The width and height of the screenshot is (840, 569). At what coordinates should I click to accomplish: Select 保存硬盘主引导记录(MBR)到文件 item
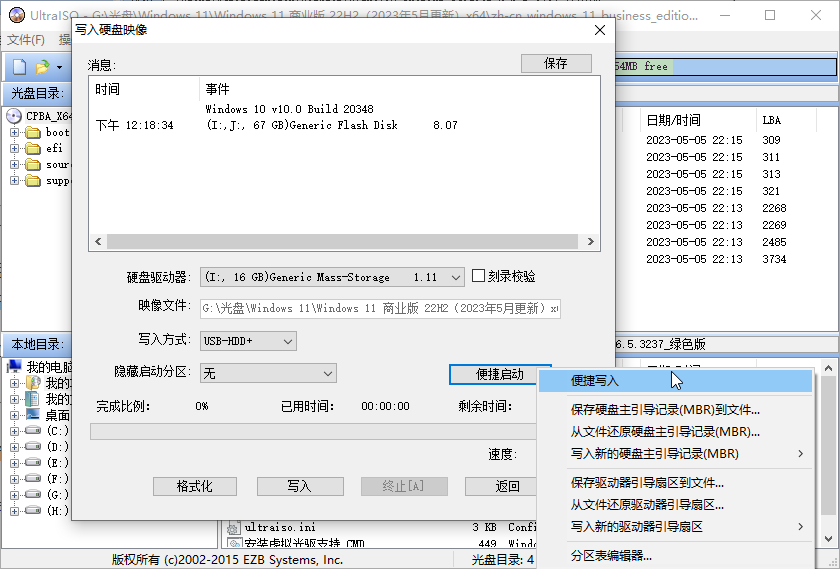pyautogui.click(x=675, y=410)
